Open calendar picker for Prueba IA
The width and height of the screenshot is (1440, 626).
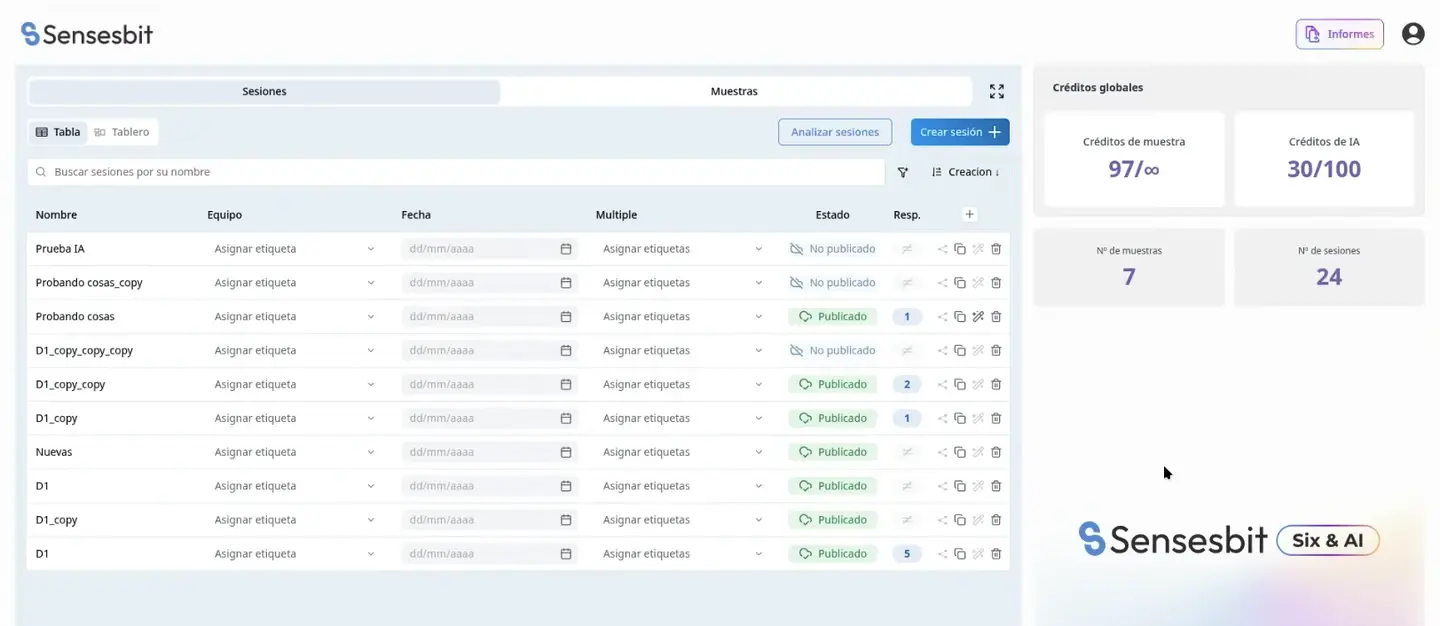(x=566, y=249)
